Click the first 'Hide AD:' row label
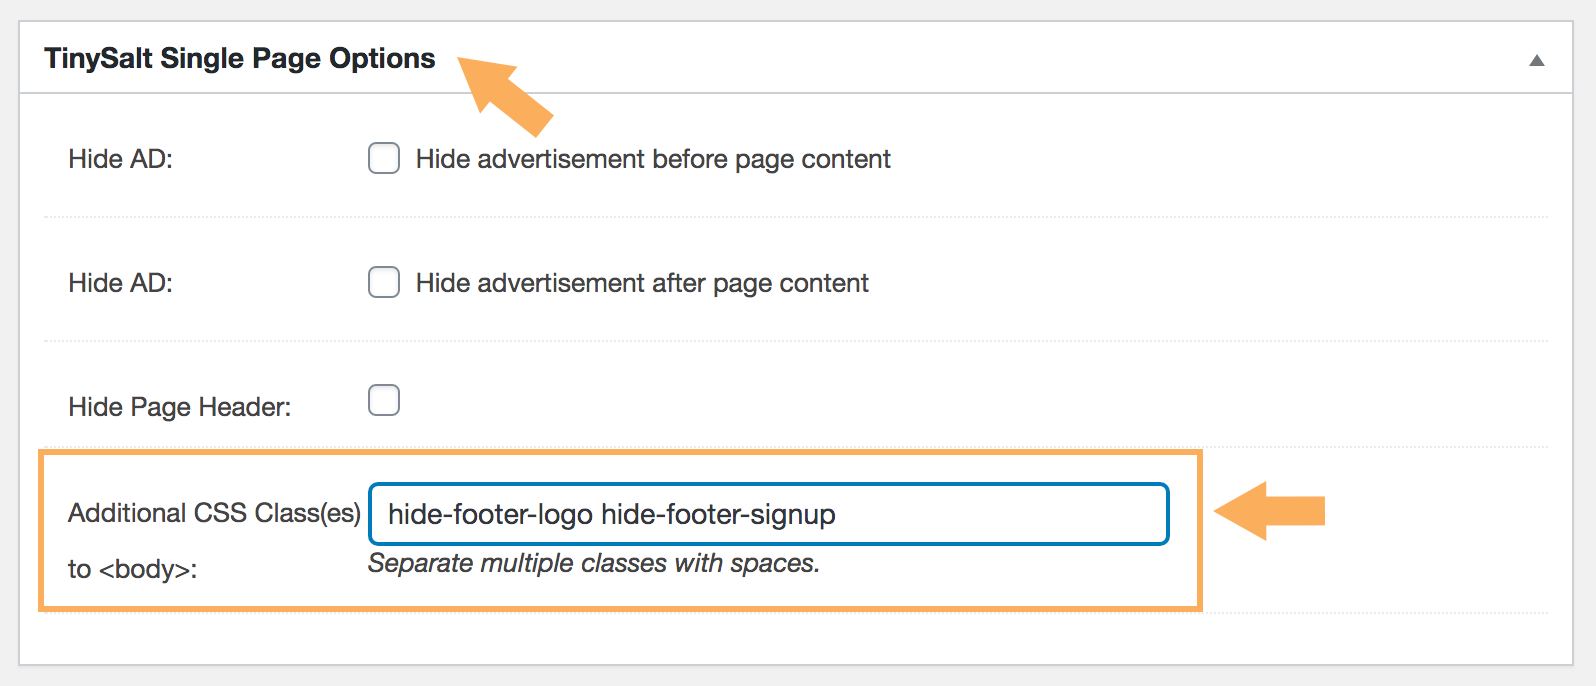 click(x=120, y=160)
